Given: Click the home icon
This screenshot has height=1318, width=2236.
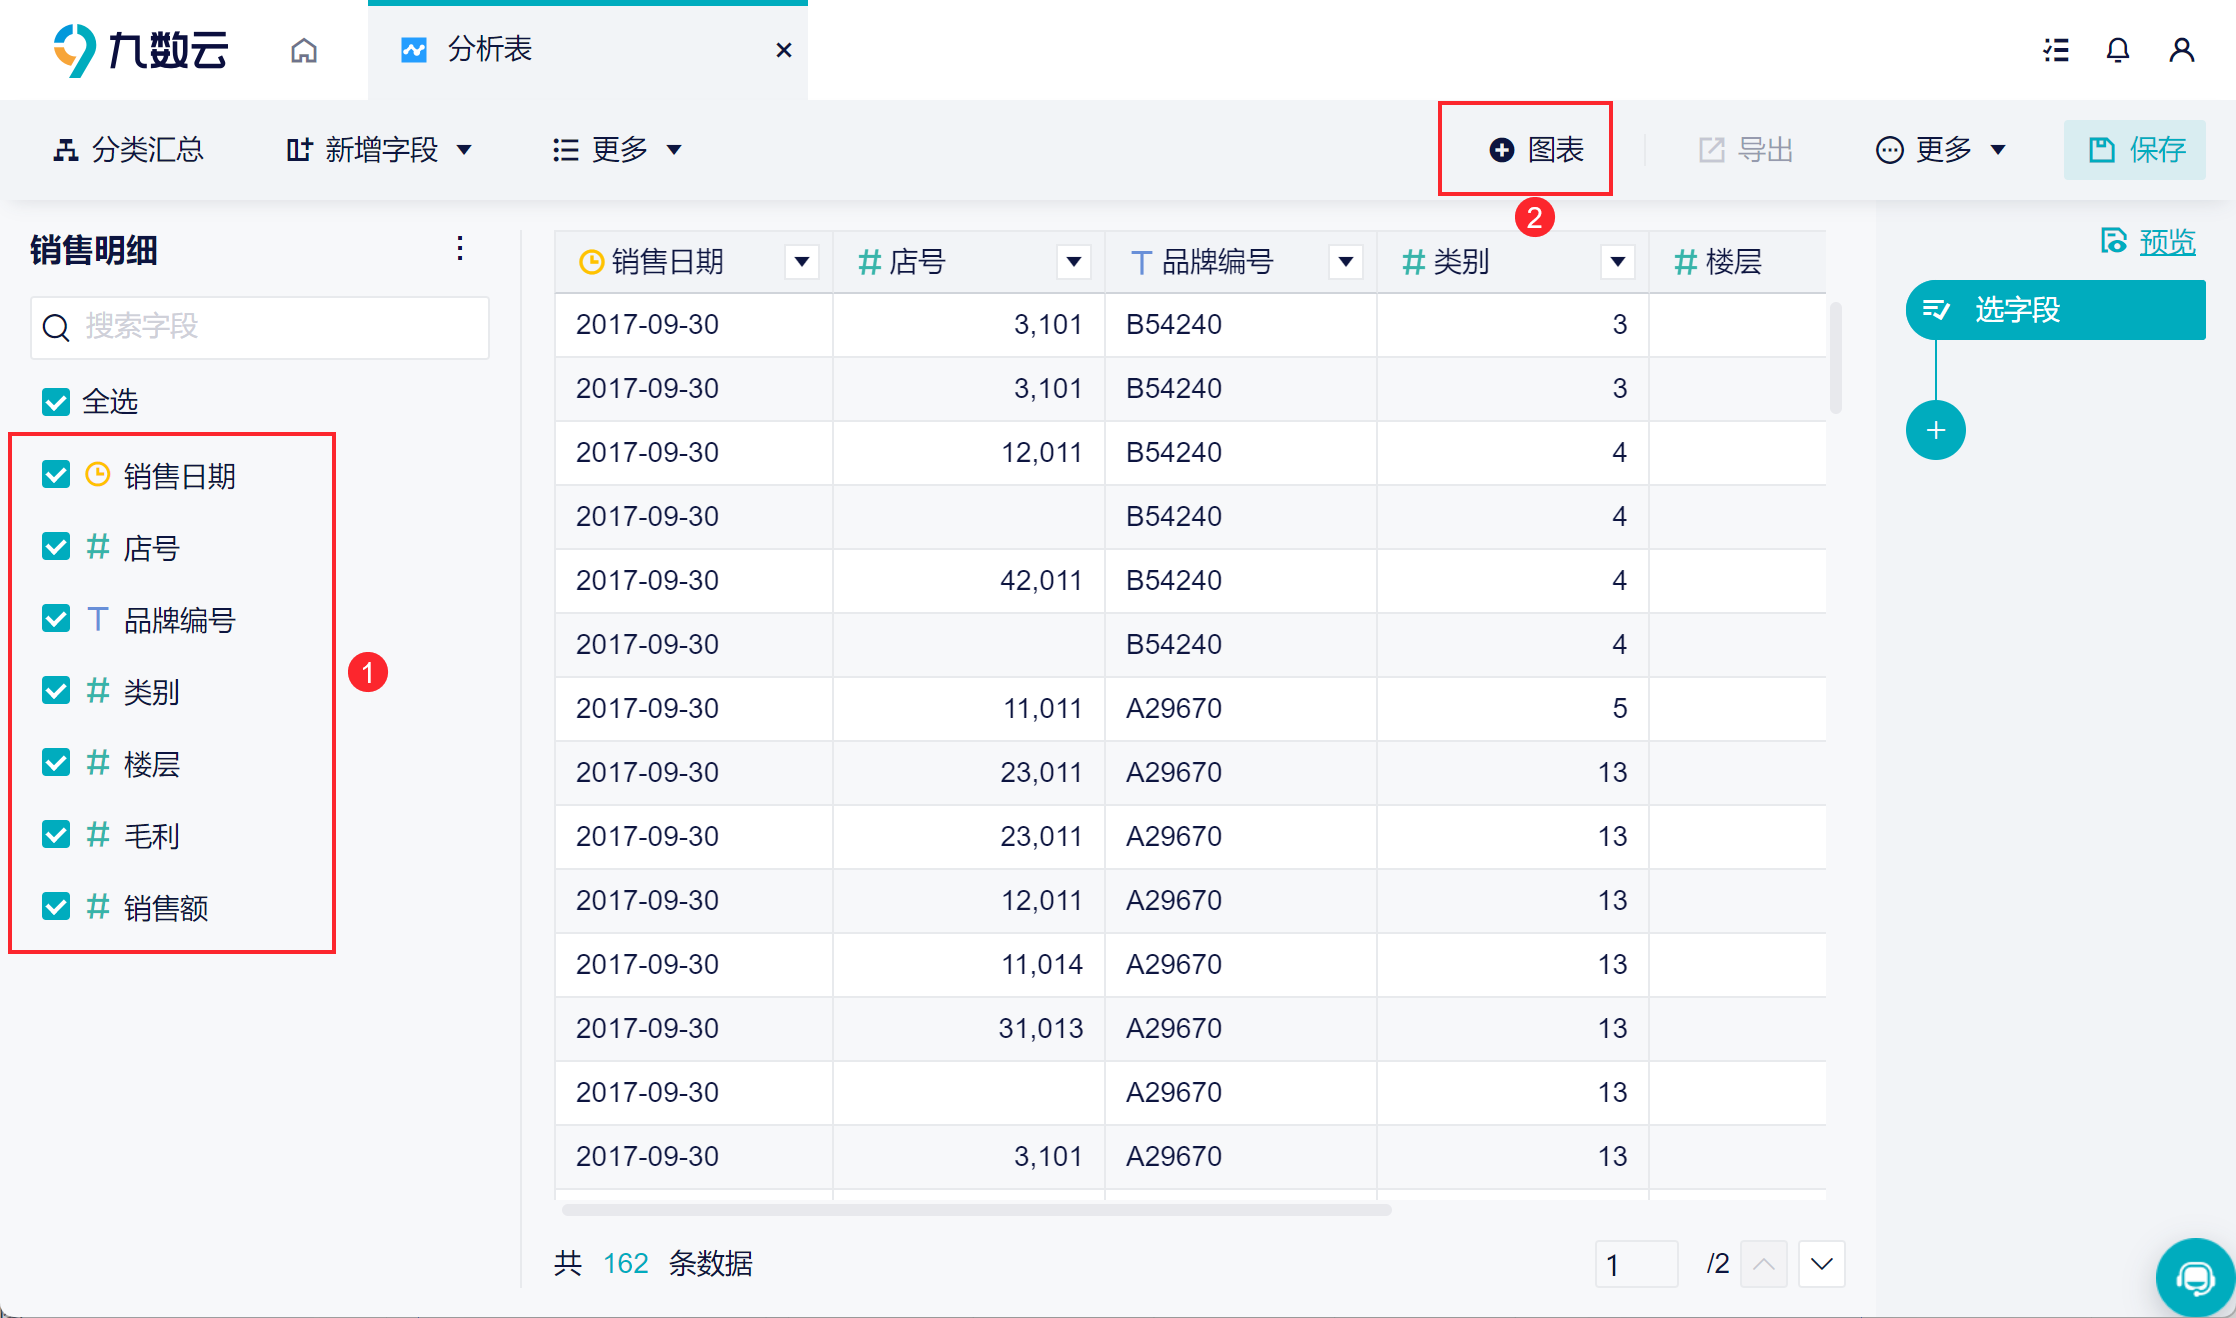Looking at the screenshot, I should coord(304,50).
